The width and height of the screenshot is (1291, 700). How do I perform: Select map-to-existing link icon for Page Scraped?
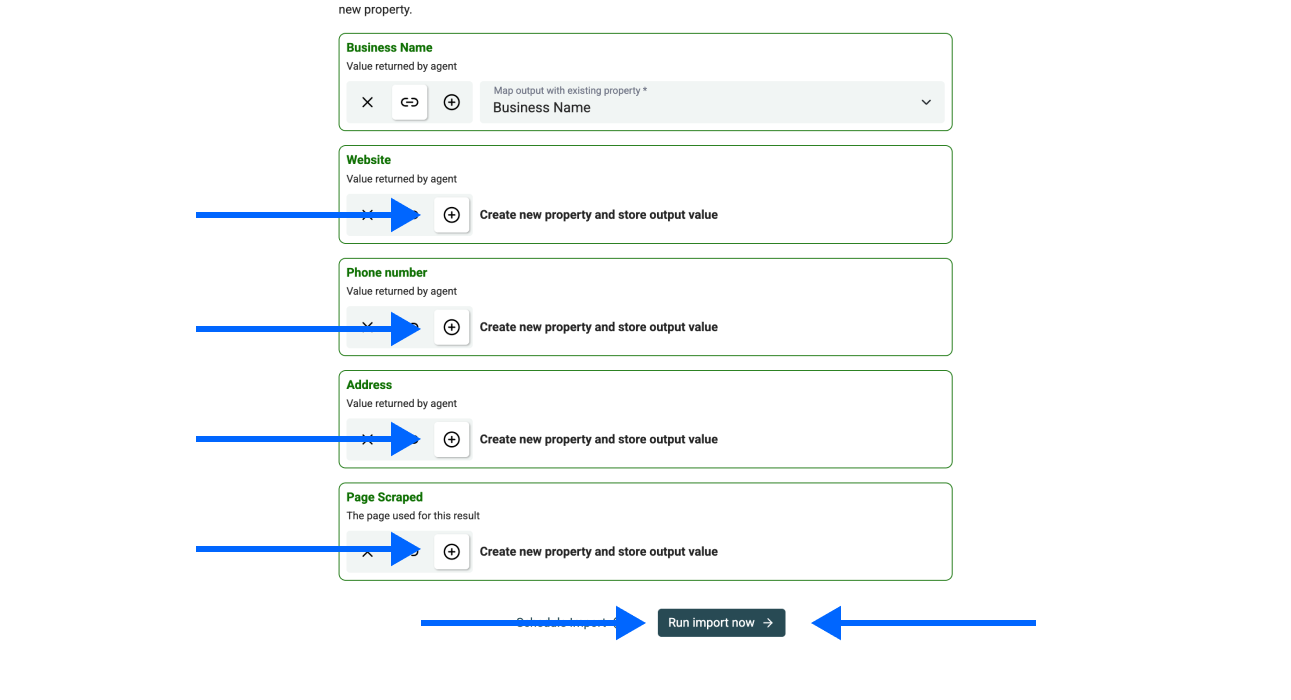411,552
